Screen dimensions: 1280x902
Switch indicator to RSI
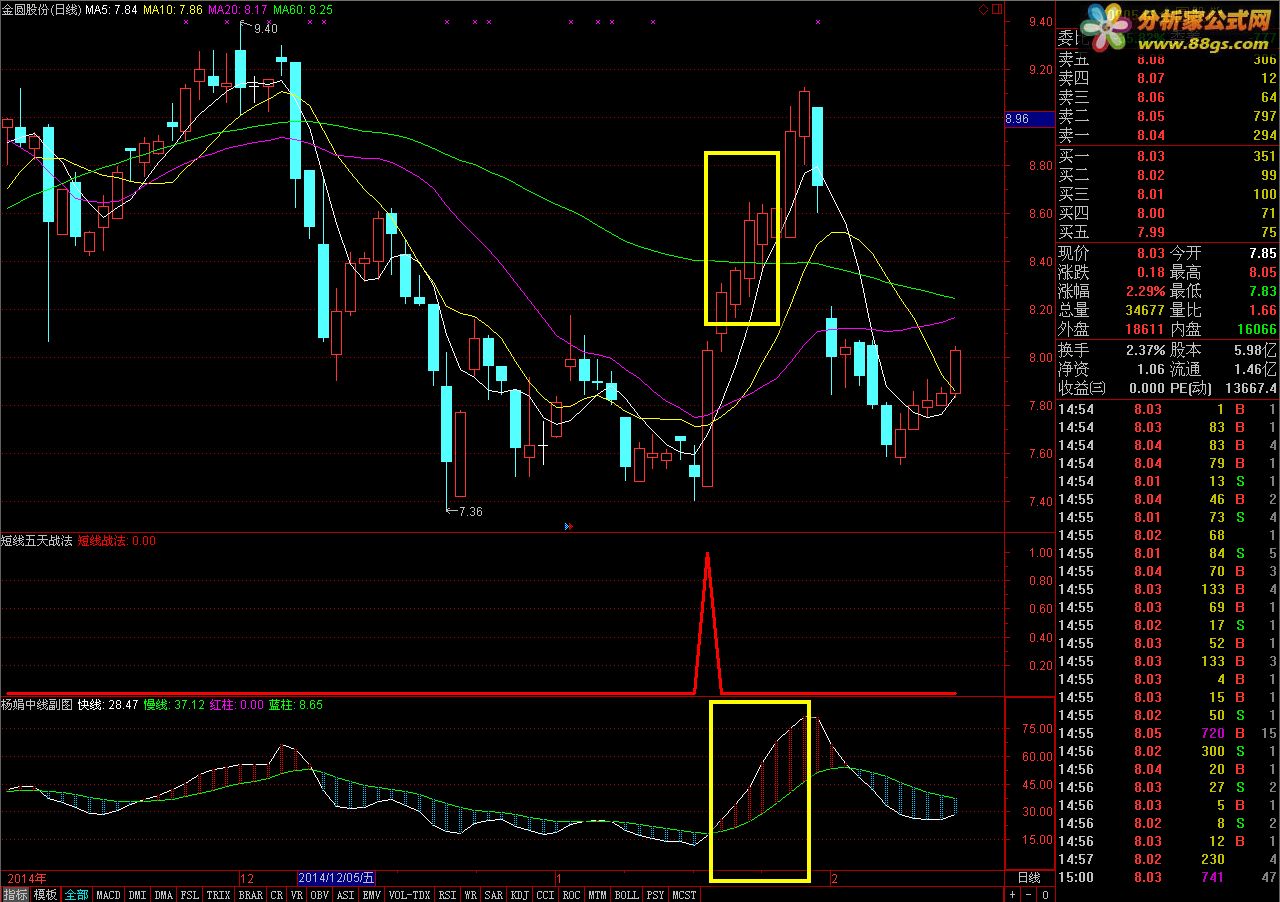tap(447, 895)
